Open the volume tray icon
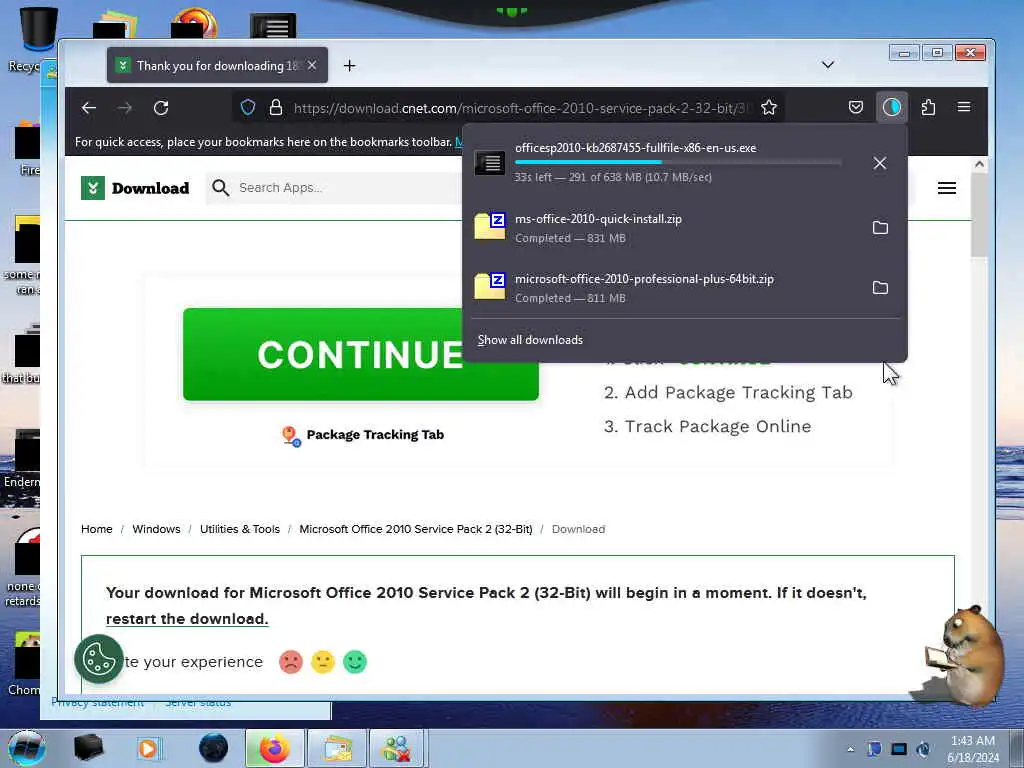 click(x=923, y=750)
